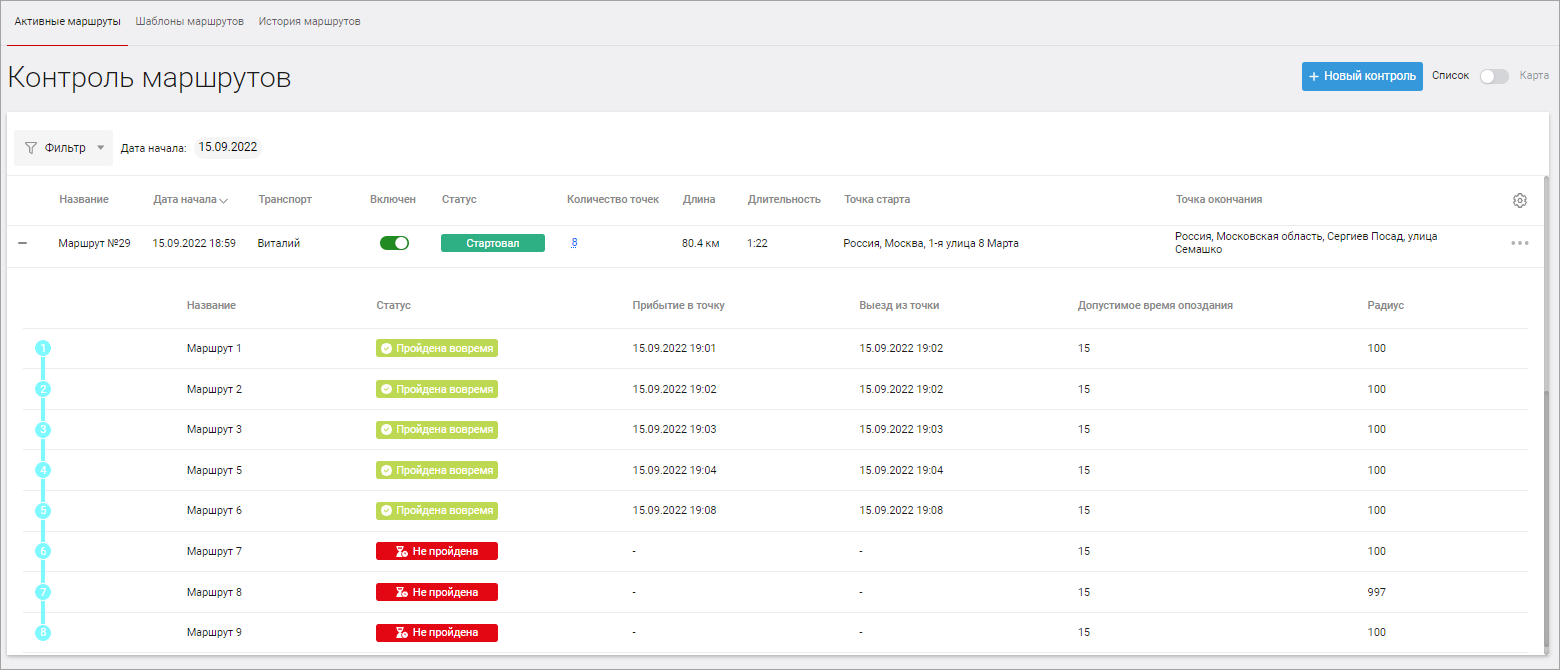
Task: Open the Фильтр dropdown arrow
Action: [100, 148]
